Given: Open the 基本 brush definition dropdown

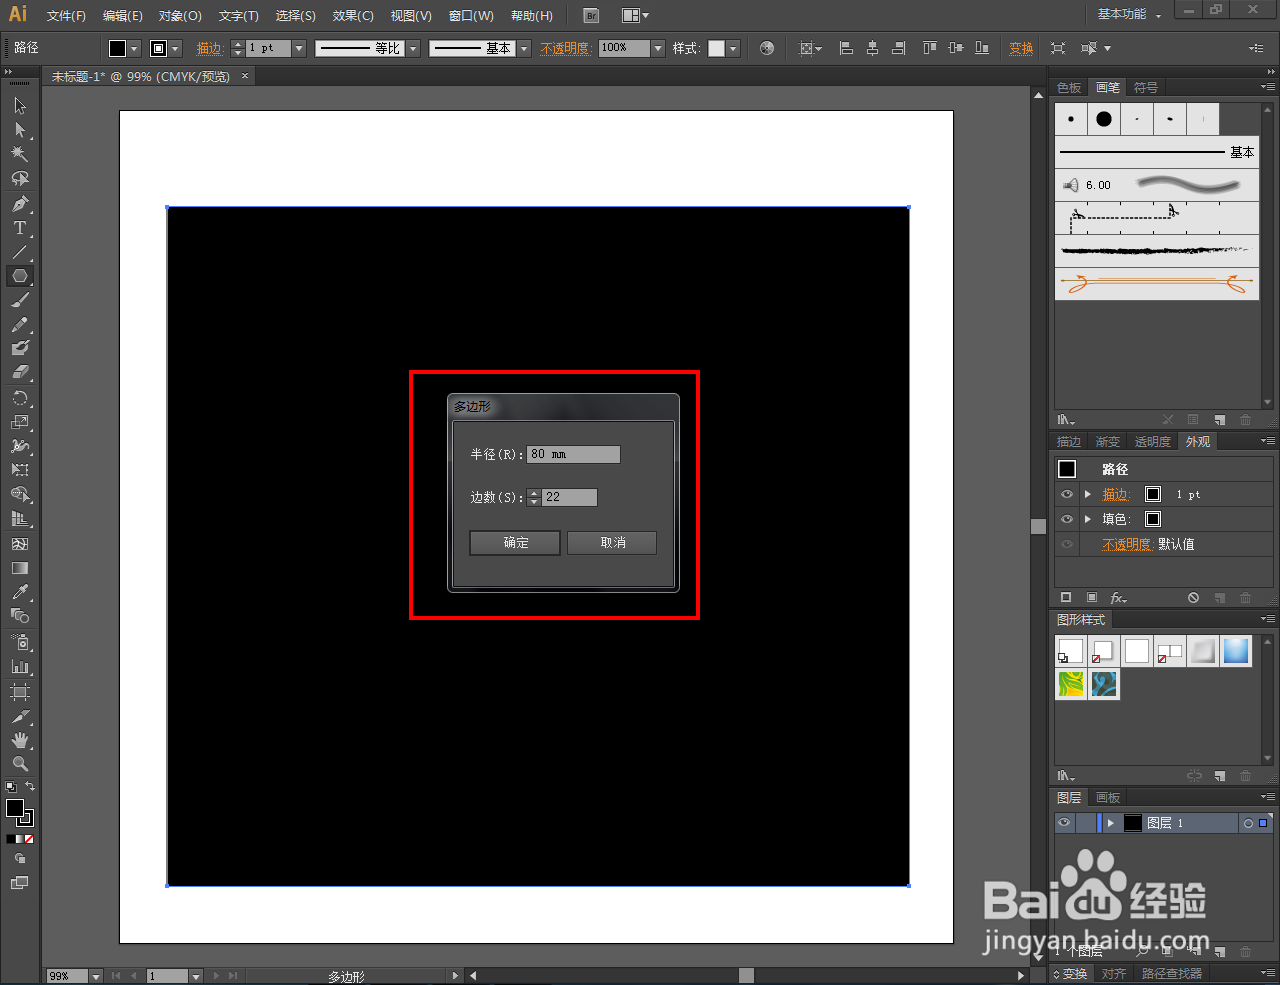Looking at the screenshot, I should 524,48.
